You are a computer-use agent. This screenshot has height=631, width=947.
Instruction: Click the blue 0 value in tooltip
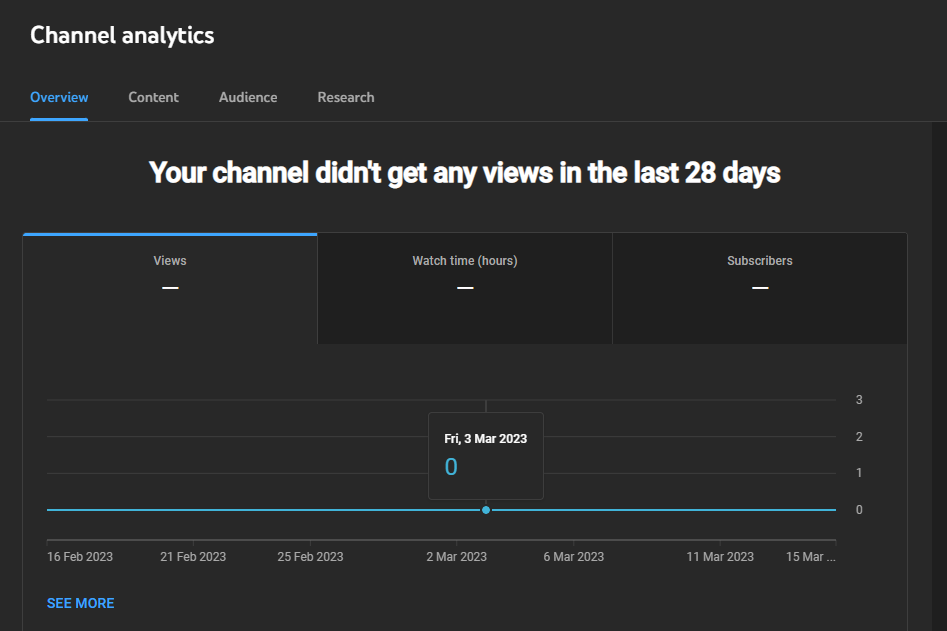point(451,467)
